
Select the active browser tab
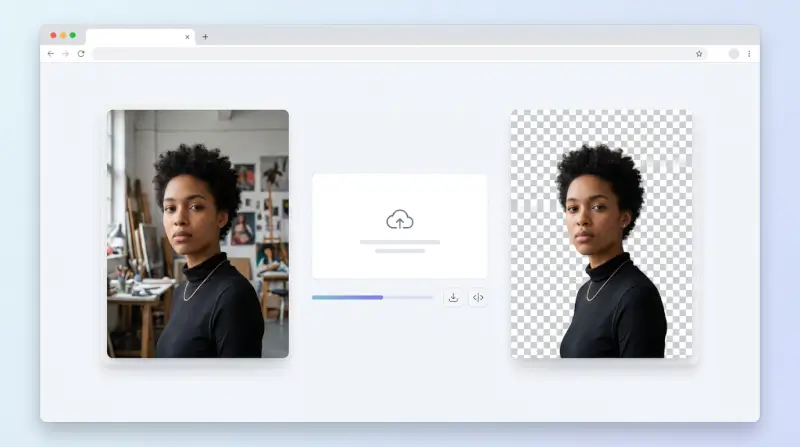(140, 37)
